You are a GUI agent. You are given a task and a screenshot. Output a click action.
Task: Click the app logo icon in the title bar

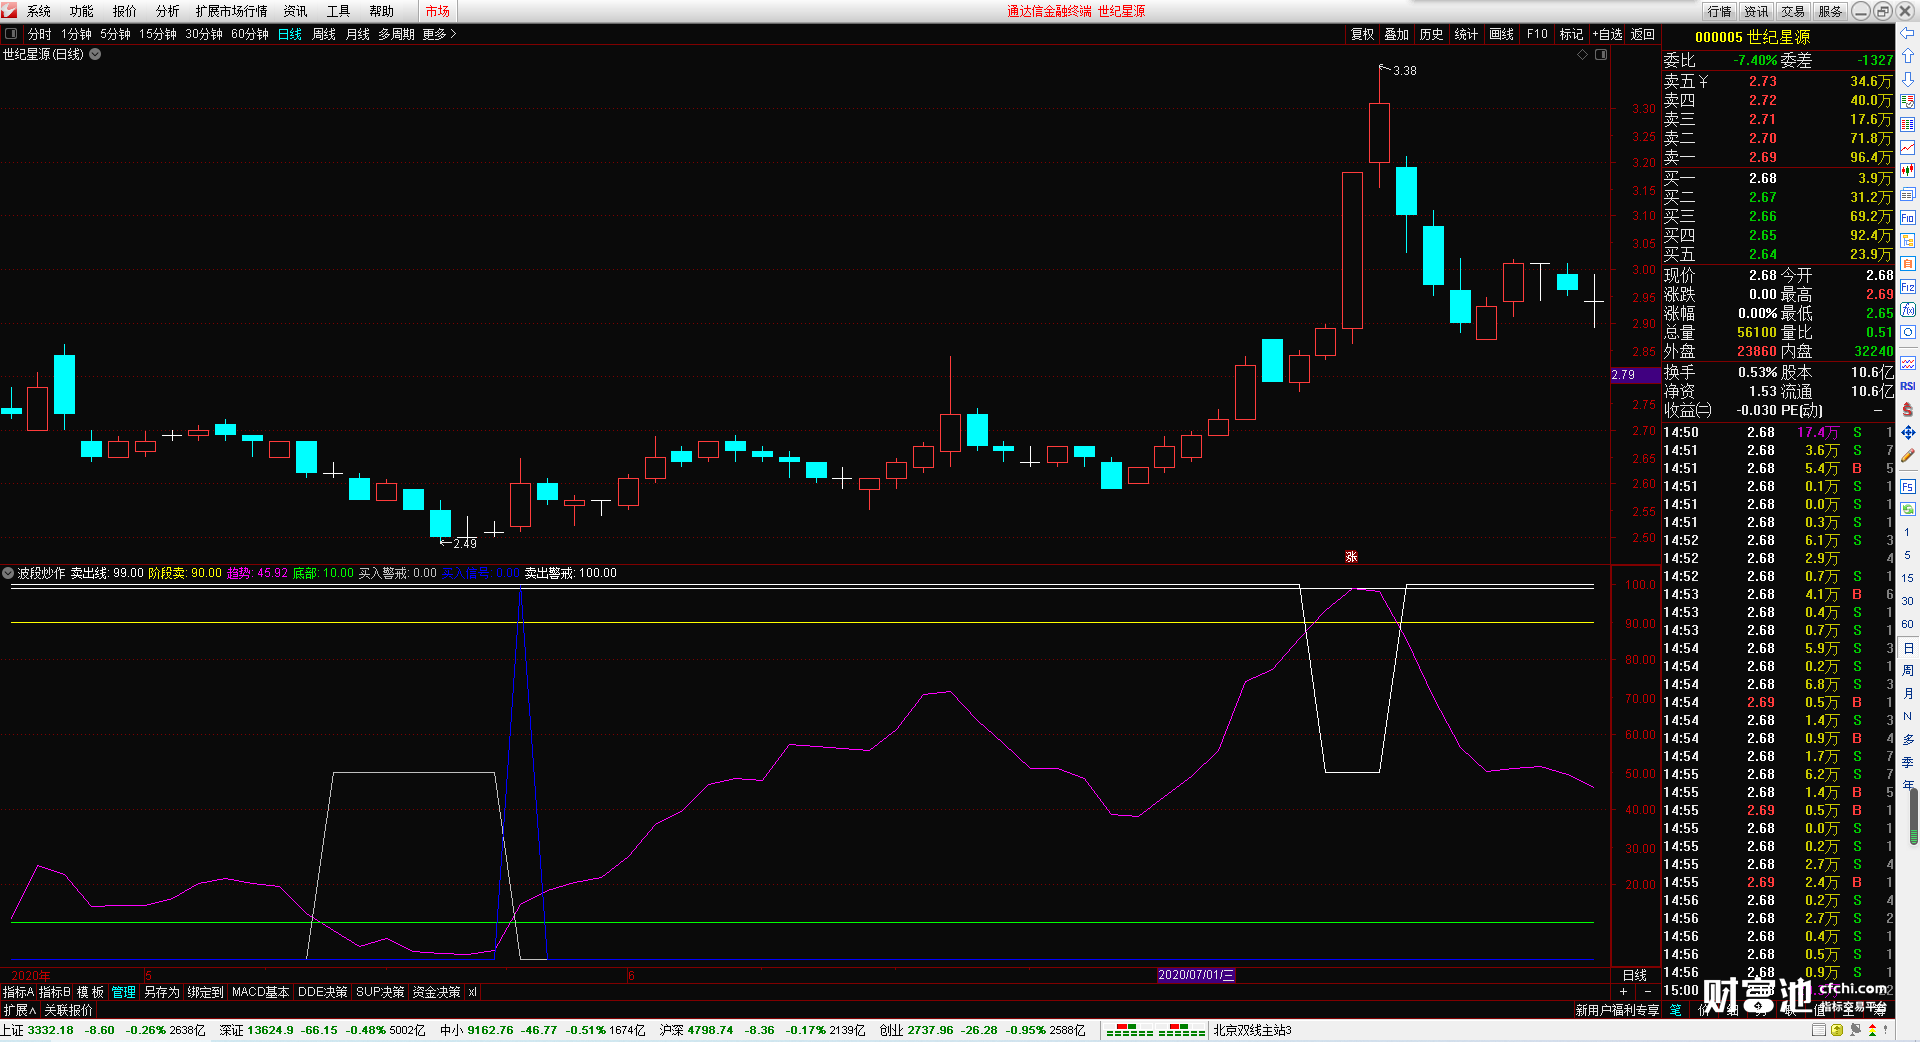[x=9, y=11]
